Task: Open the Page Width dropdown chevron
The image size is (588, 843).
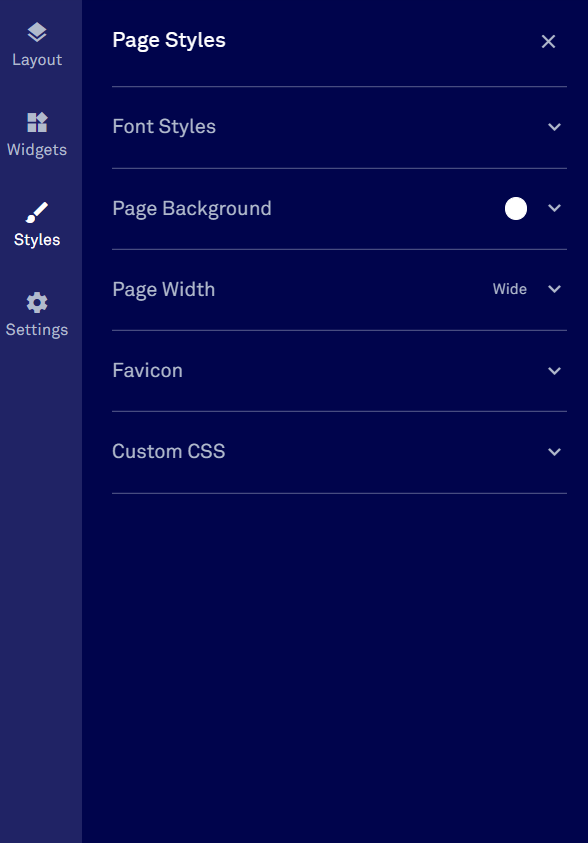Action: 554,289
